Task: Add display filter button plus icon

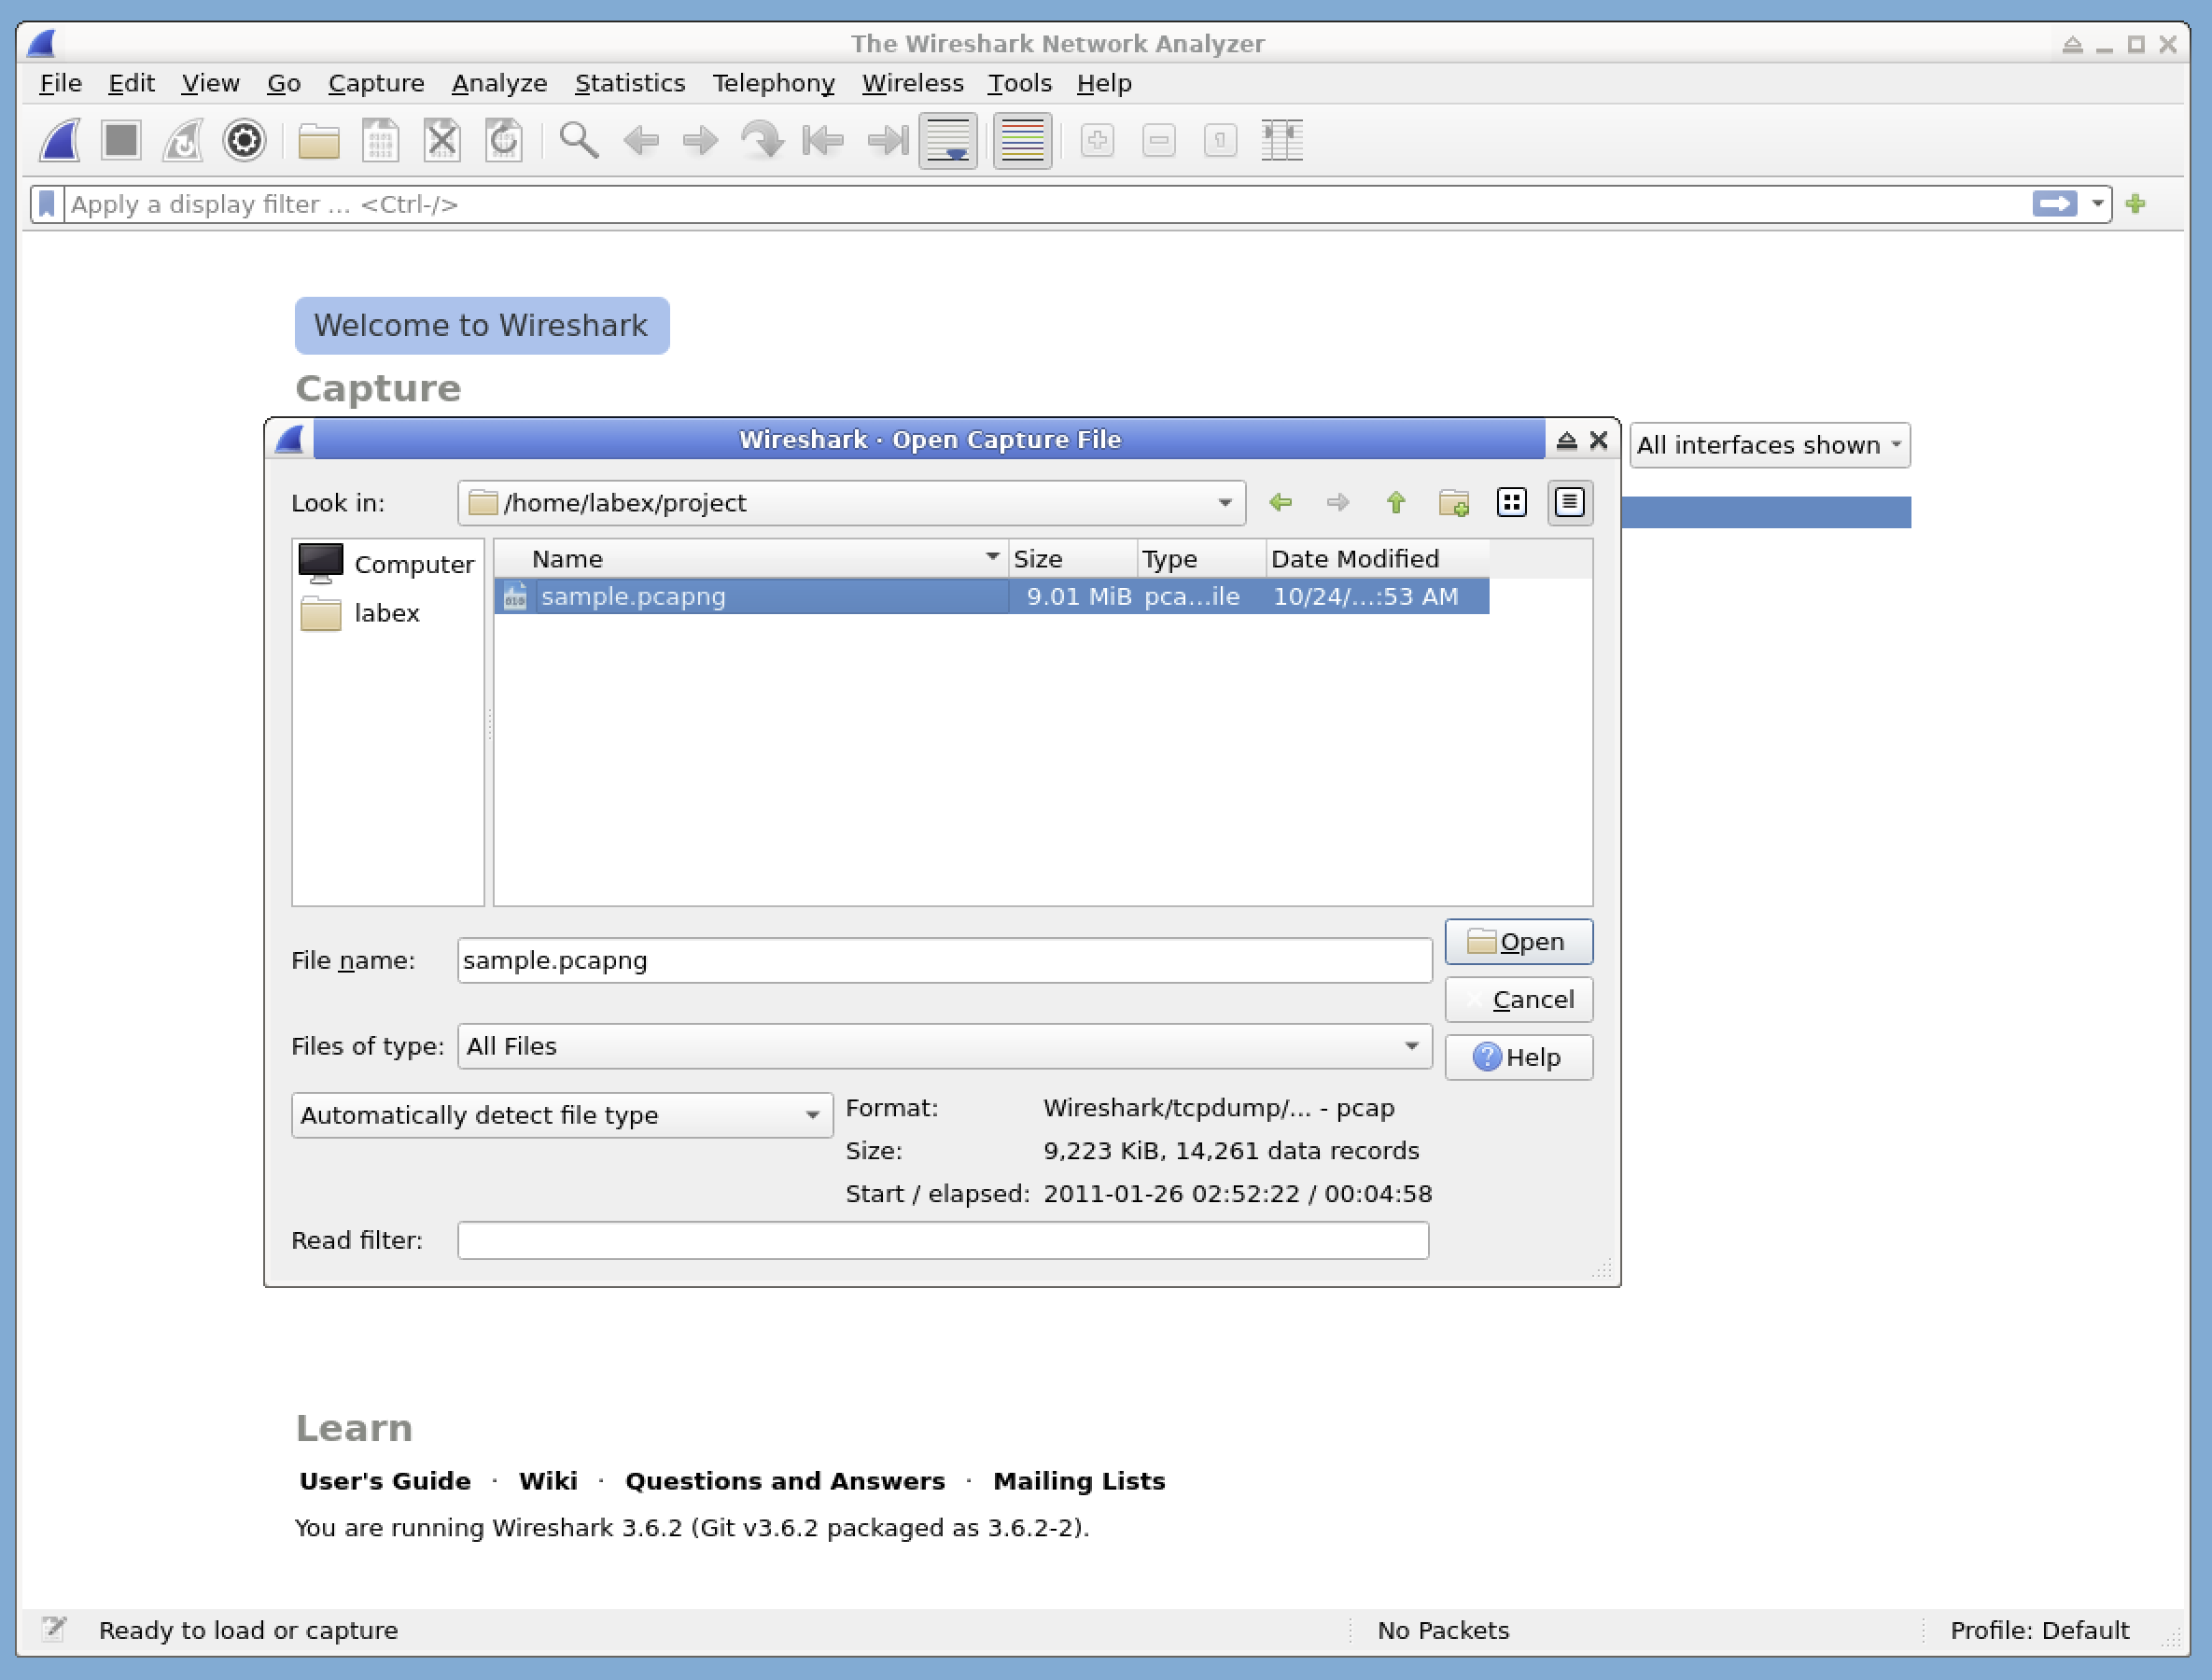Action: (2136, 204)
